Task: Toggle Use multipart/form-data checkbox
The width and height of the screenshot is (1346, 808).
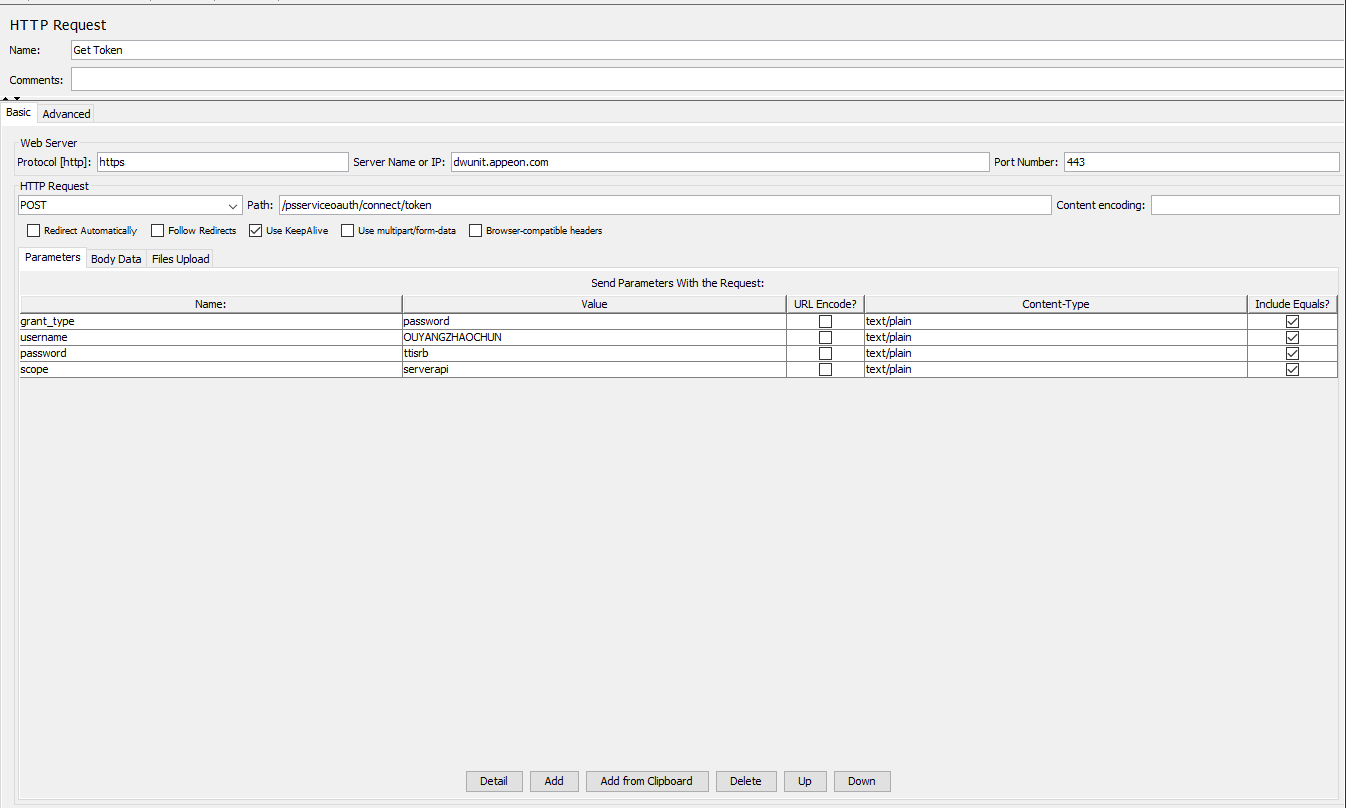Action: tap(348, 231)
